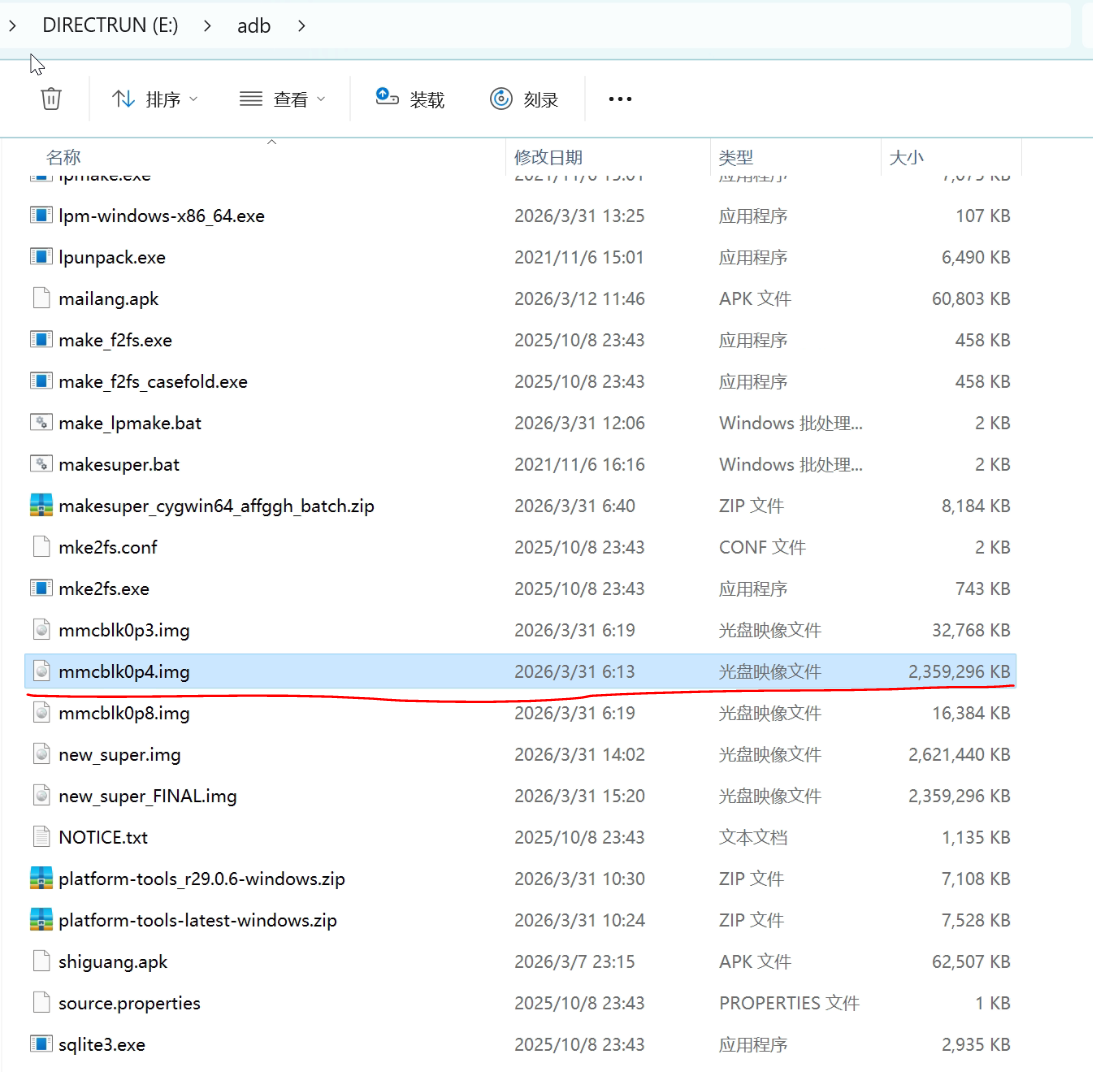Navigate to DIRECTRUN (E:) in address bar
This screenshot has height=1072, width=1093.
[110, 26]
